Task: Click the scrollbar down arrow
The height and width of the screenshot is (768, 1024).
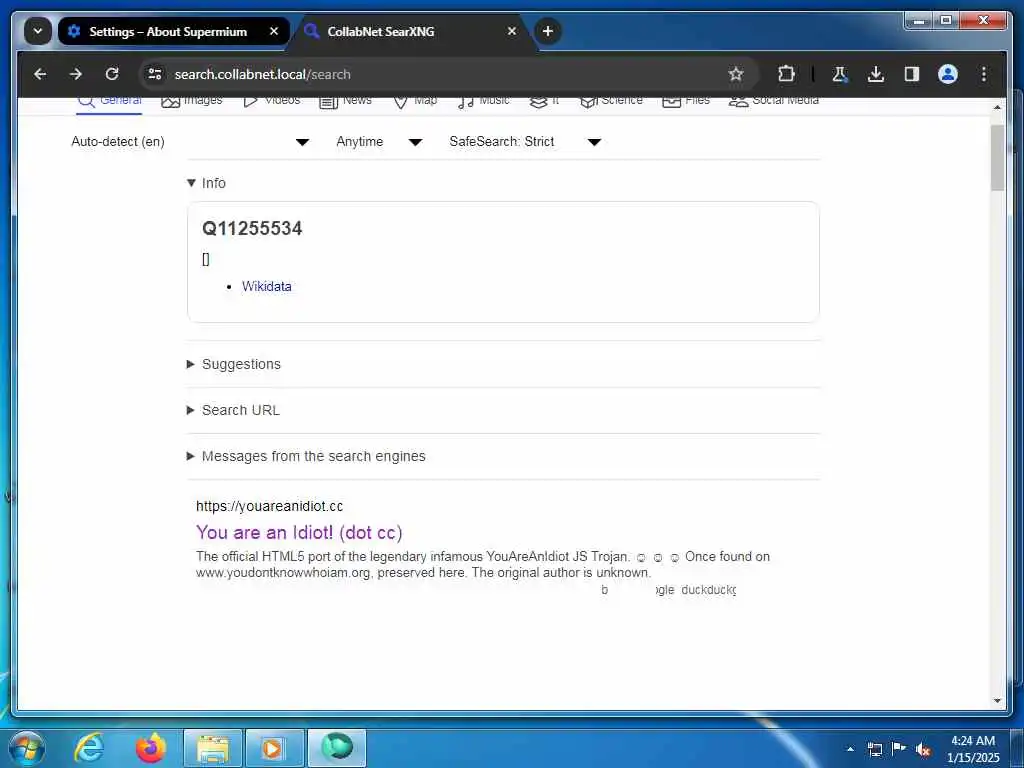Action: [x=997, y=701]
